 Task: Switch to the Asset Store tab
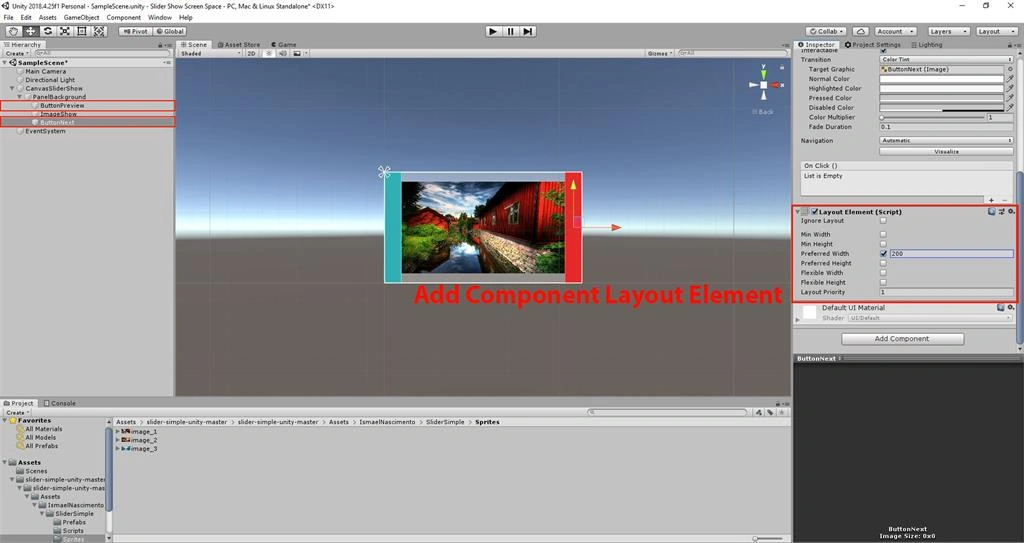tap(238, 44)
